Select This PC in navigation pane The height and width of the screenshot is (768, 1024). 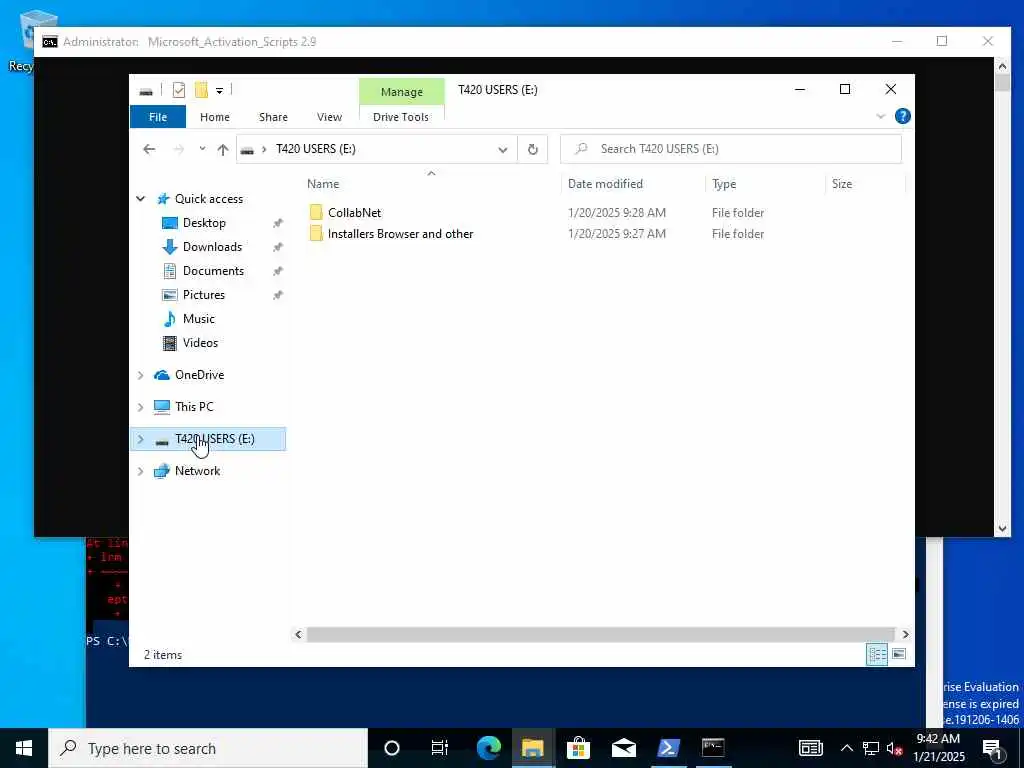(x=194, y=406)
